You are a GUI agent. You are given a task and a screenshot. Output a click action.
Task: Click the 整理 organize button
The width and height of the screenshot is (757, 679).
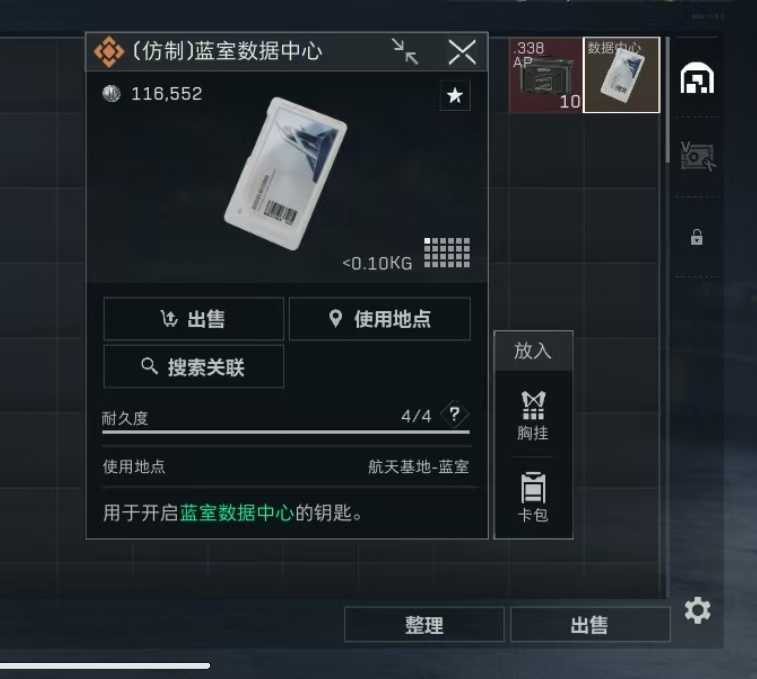pyautogui.click(x=424, y=625)
